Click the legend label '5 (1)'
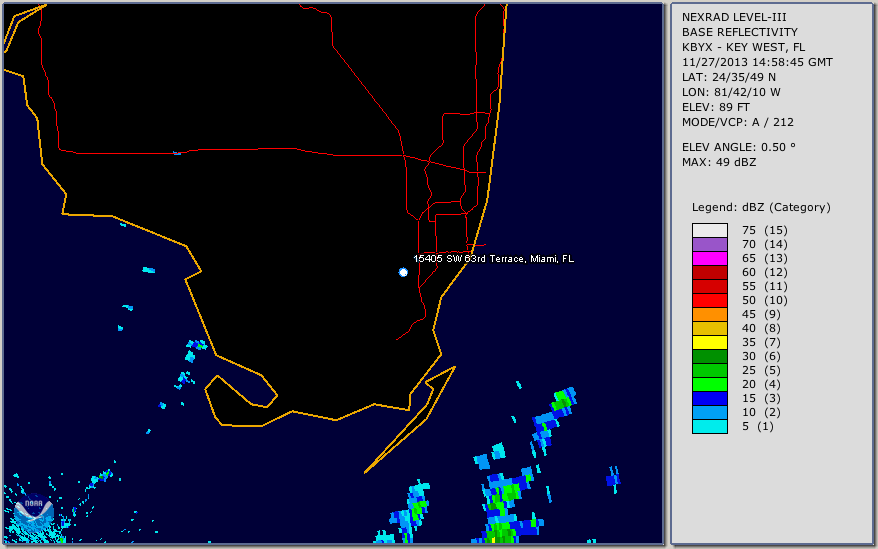878x549 pixels. tap(758, 426)
